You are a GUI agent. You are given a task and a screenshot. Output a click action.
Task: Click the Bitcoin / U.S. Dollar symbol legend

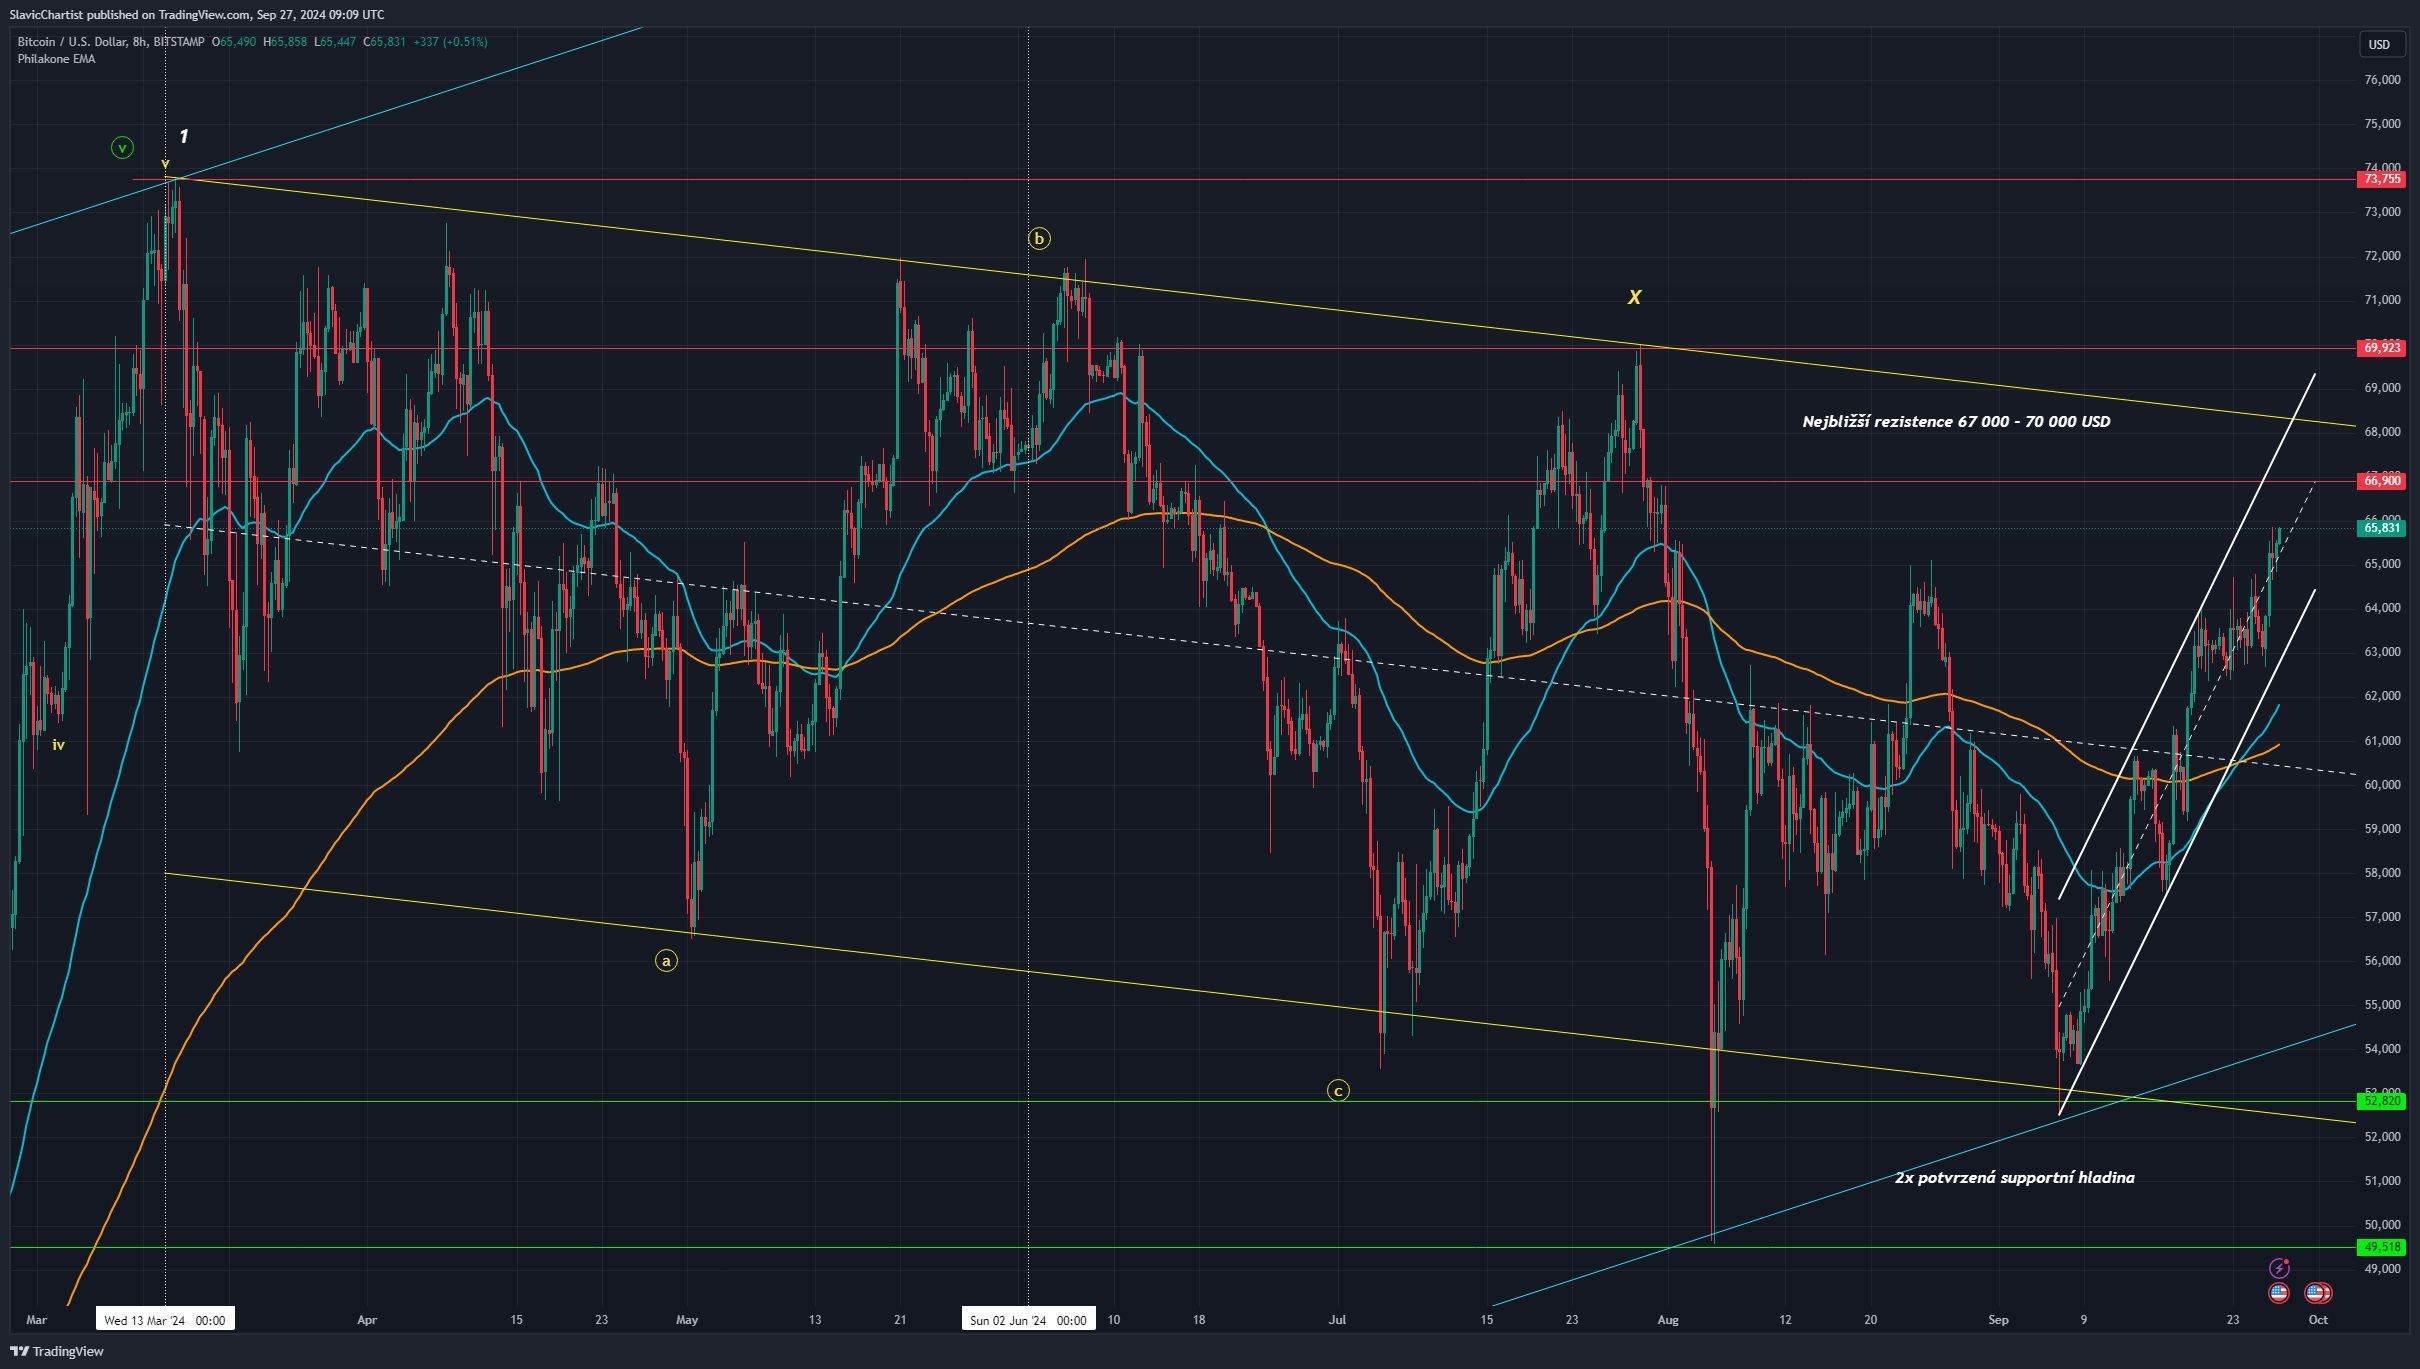pos(110,42)
